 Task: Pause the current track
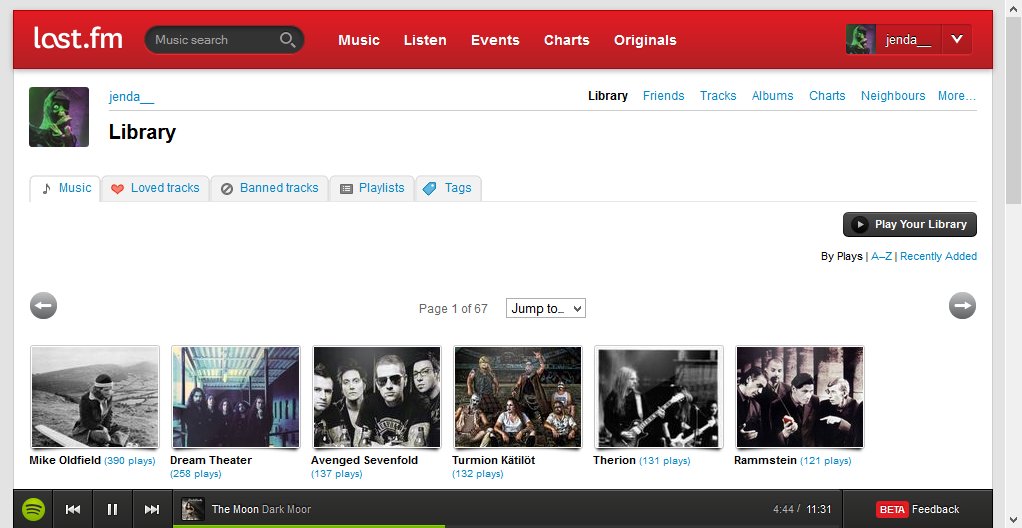(113, 509)
